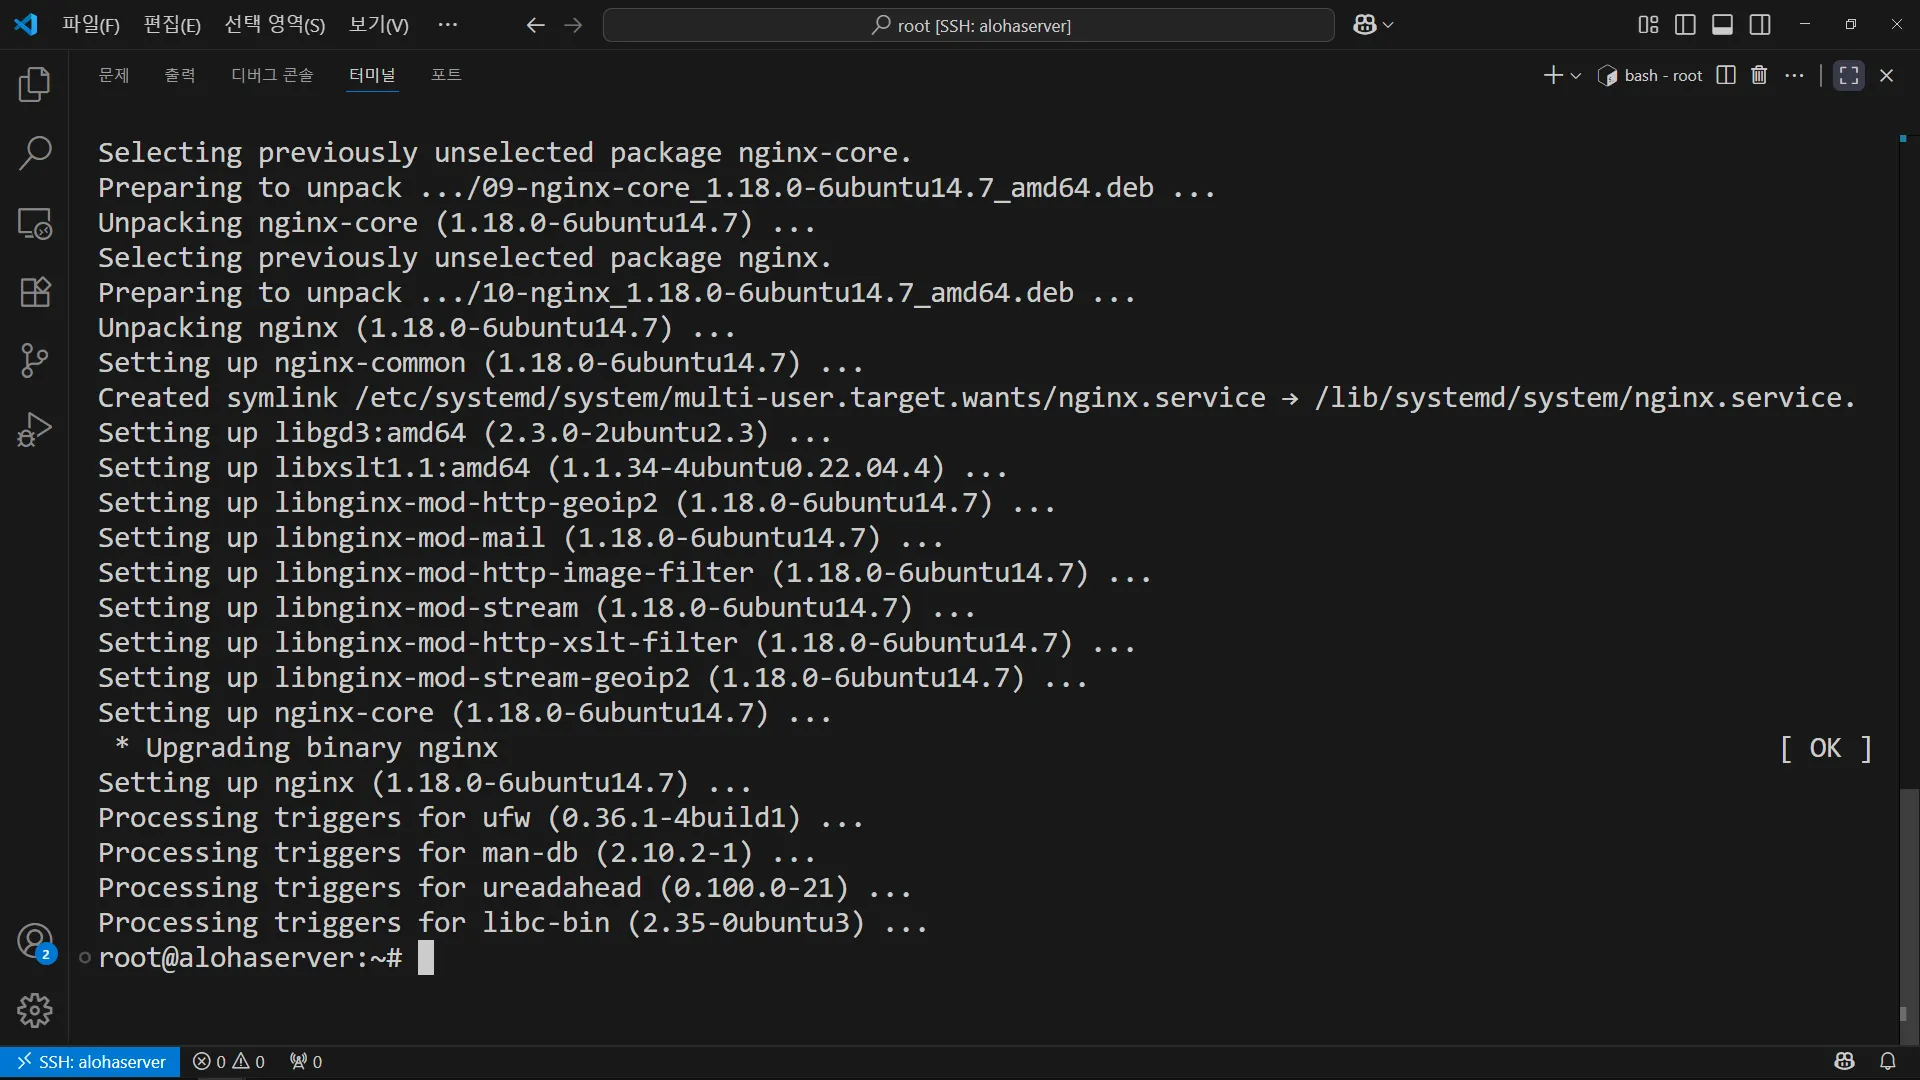The width and height of the screenshot is (1920, 1080).
Task: Split the terminal pane
Action: click(1726, 75)
